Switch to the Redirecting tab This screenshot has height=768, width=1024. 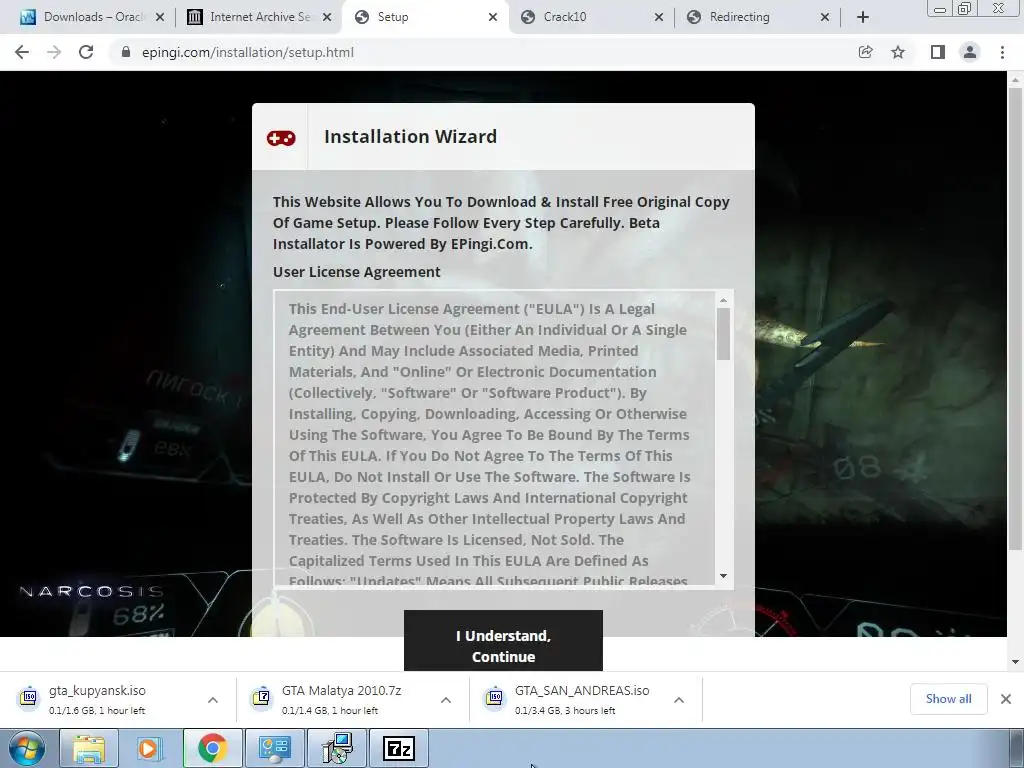click(x=758, y=17)
